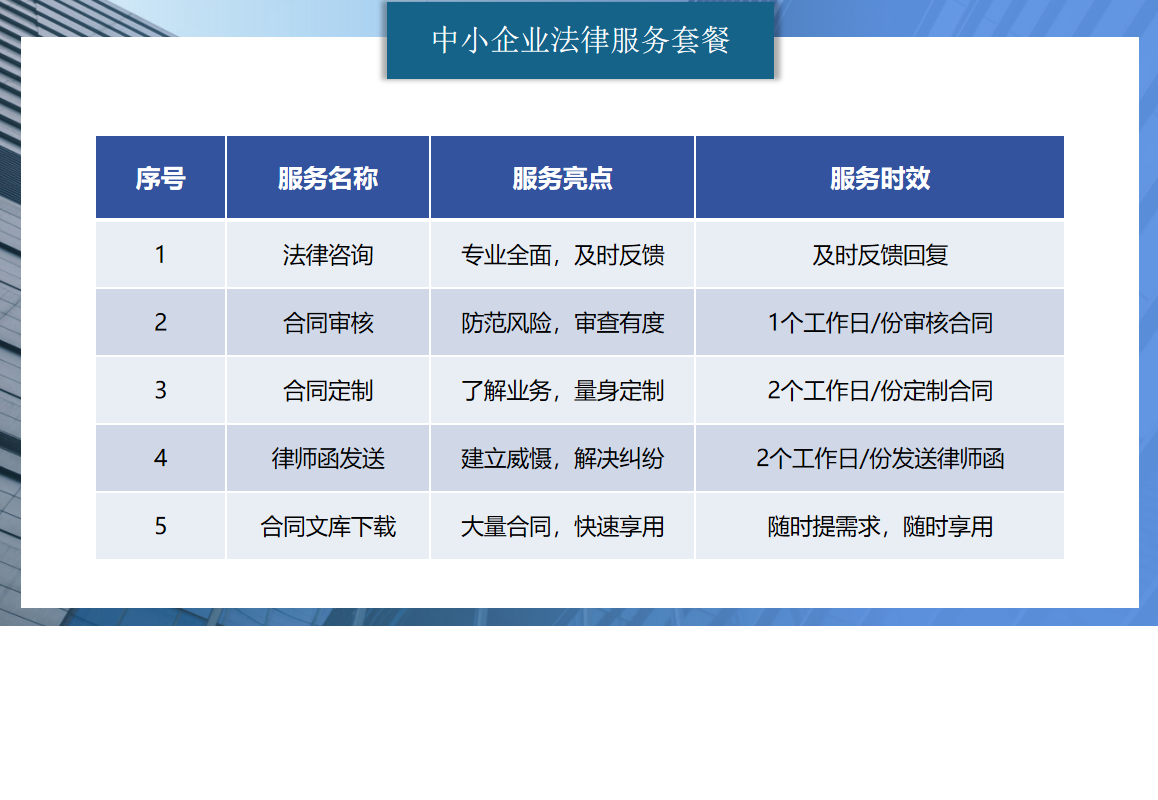Select the 随时提需求，随时享用 cell

880,526
